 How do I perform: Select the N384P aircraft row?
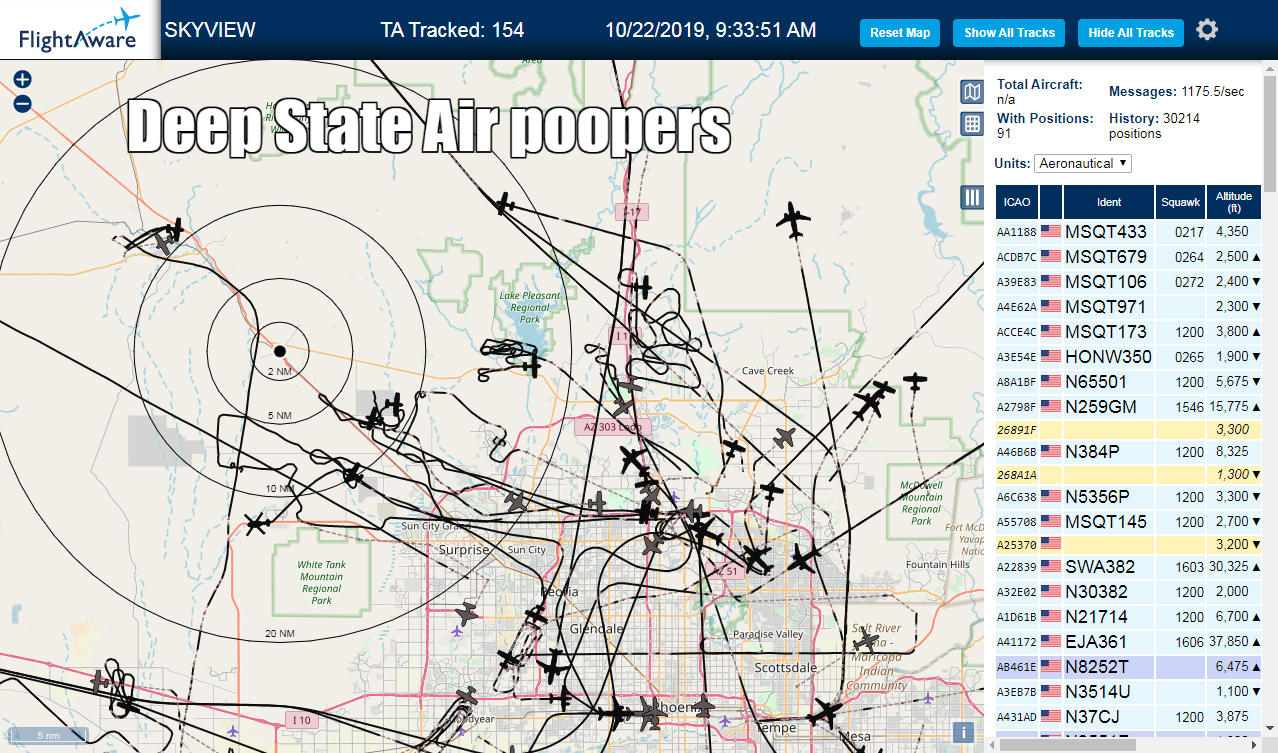(1128, 452)
